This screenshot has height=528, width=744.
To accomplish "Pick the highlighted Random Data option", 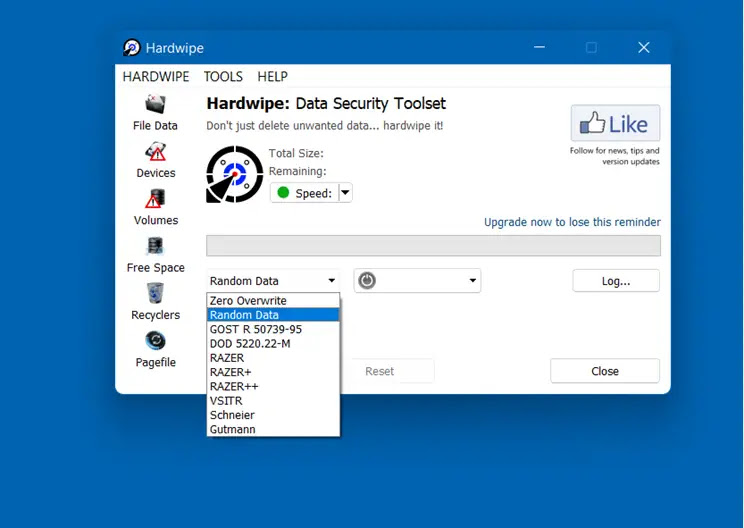I will pos(273,315).
